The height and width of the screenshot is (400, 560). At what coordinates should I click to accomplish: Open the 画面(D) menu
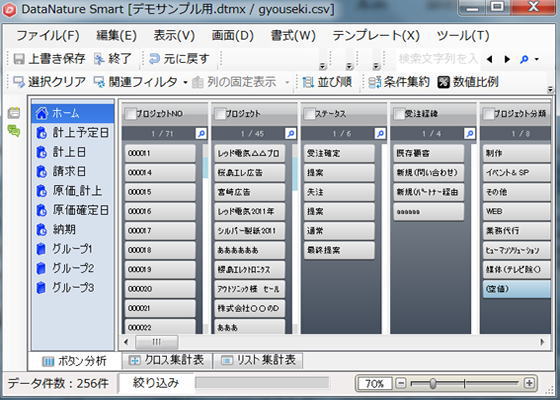point(232,36)
